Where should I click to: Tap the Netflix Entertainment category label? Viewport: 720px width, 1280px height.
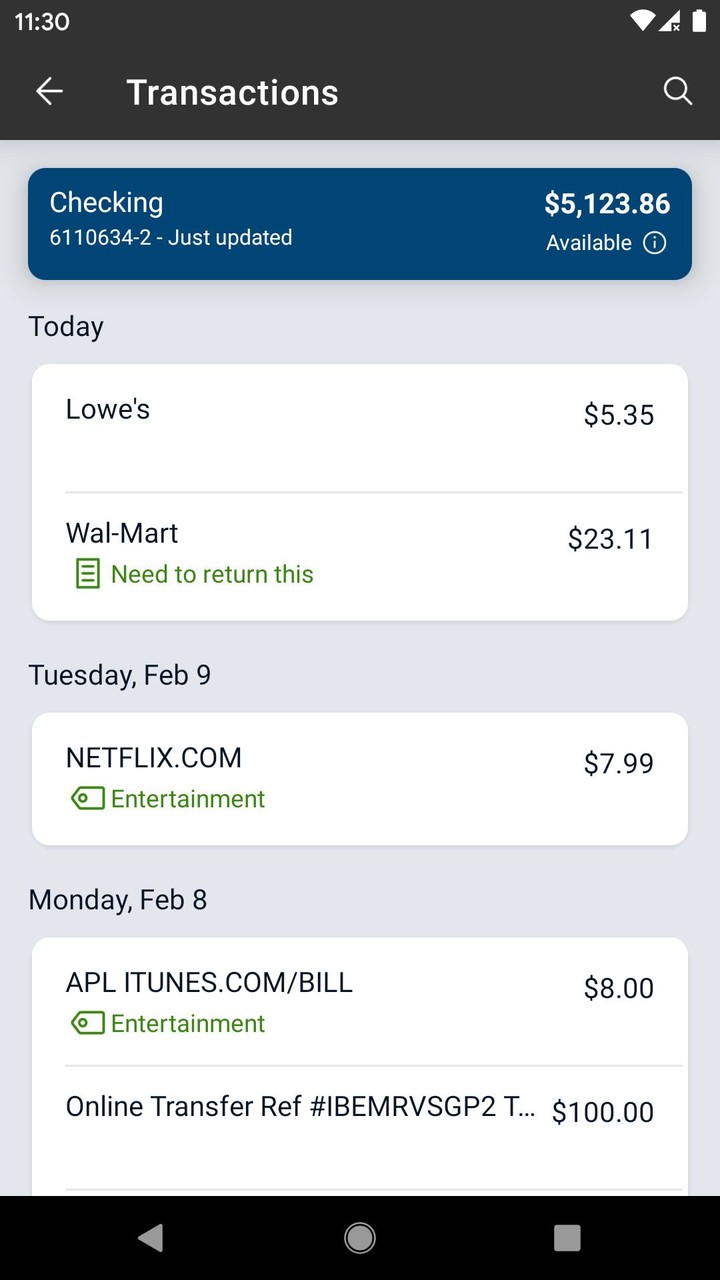[x=188, y=799]
